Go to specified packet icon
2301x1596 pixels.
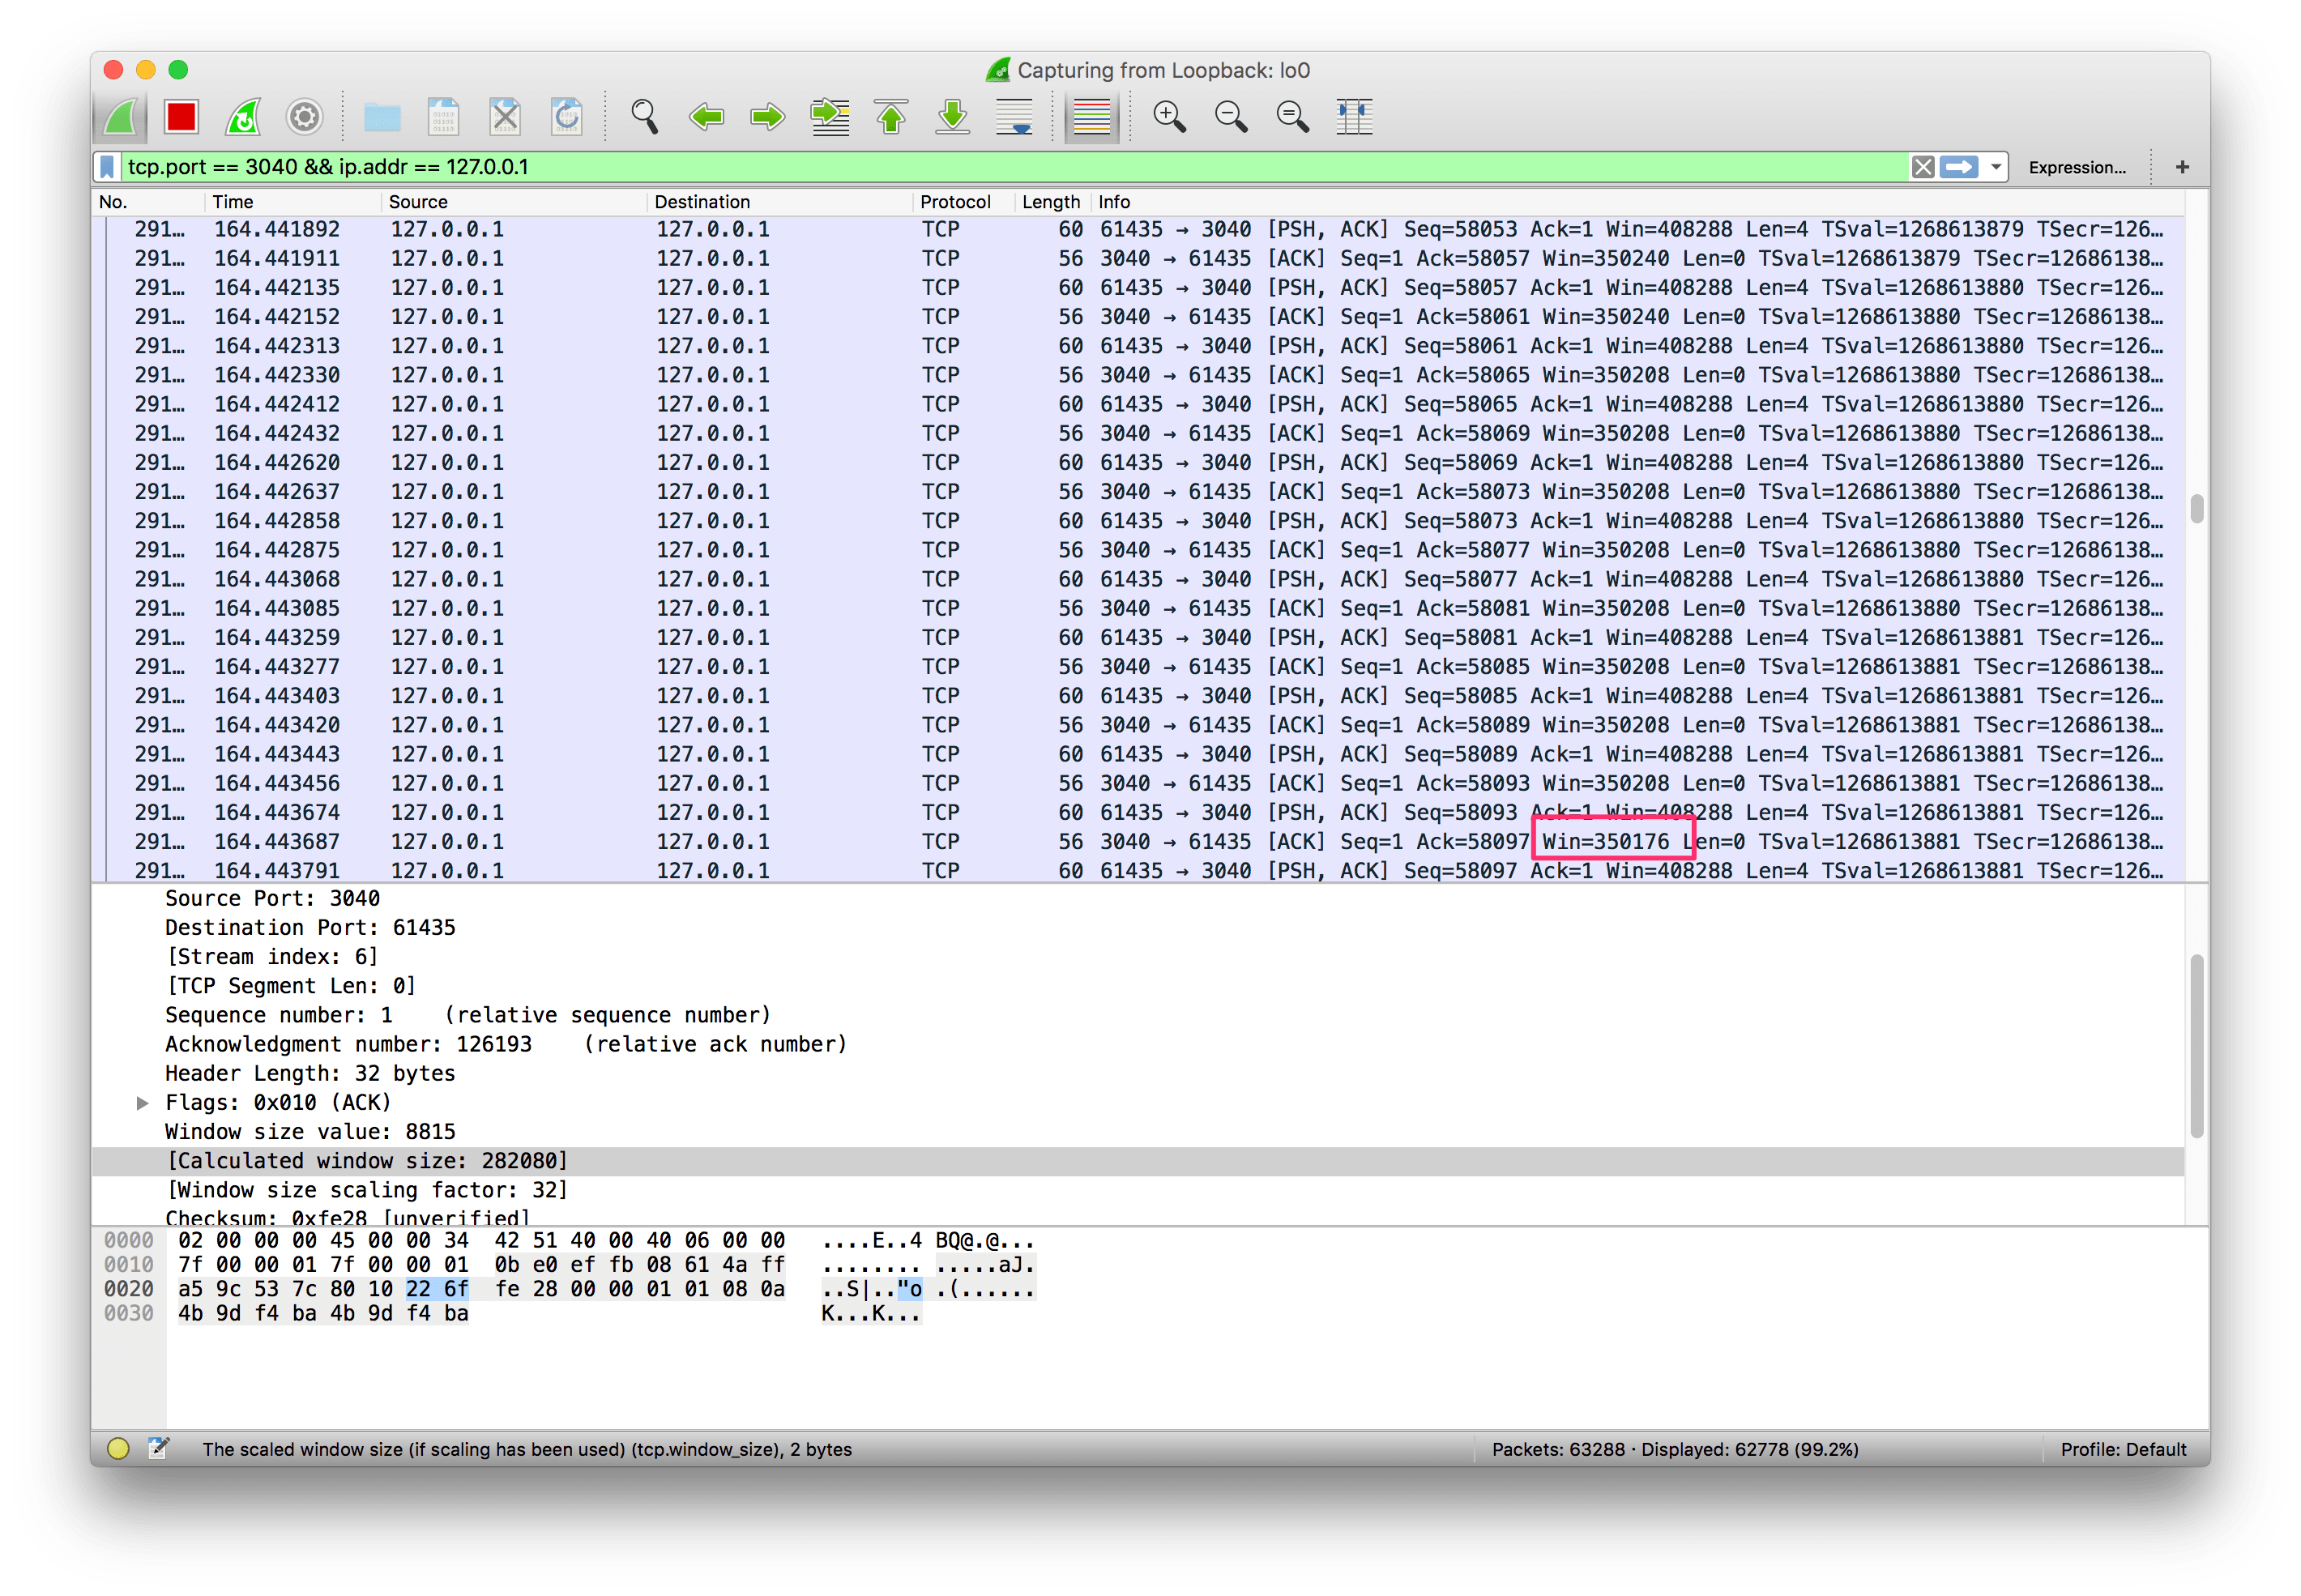(830, 117)
